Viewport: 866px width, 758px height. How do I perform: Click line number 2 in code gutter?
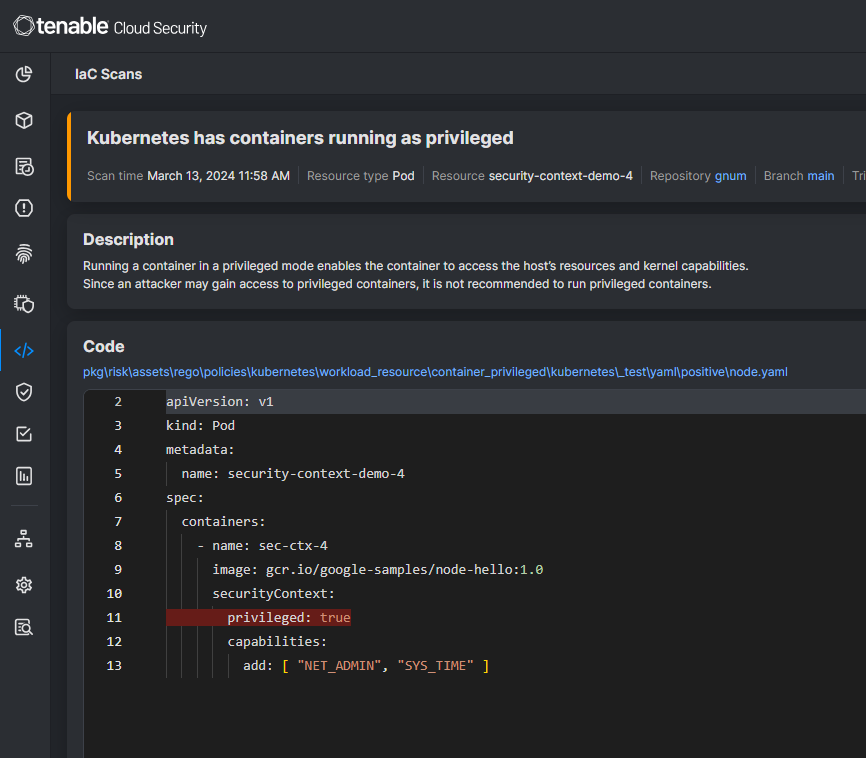click(x=118, y=402)
